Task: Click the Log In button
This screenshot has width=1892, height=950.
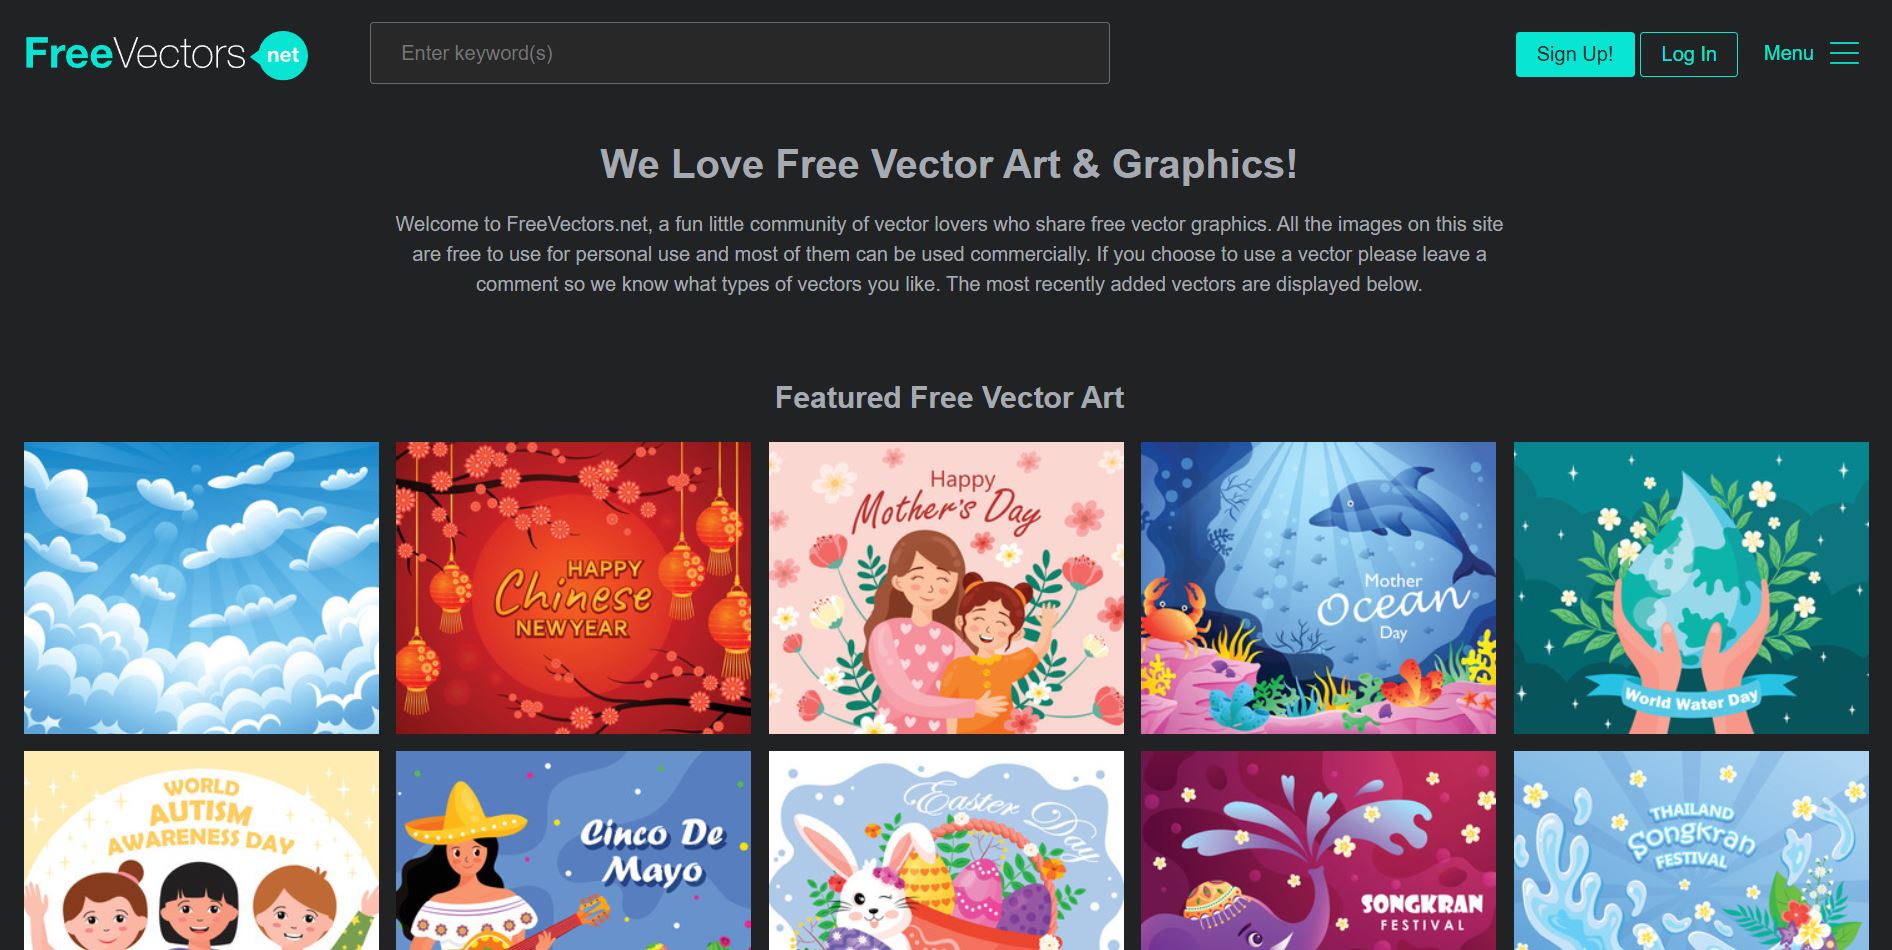Action: tap(1689, 54)
